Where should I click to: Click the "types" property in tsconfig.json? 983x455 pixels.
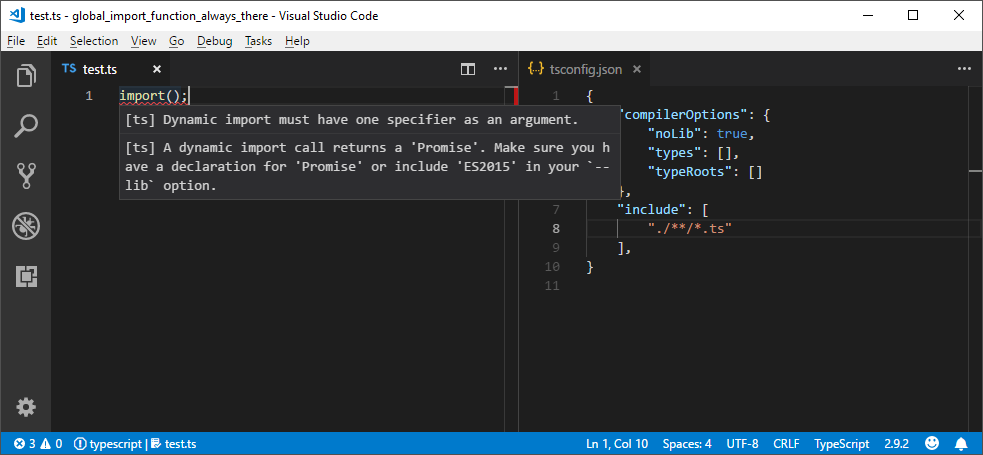pyautogui.click(x=674, y=152)
